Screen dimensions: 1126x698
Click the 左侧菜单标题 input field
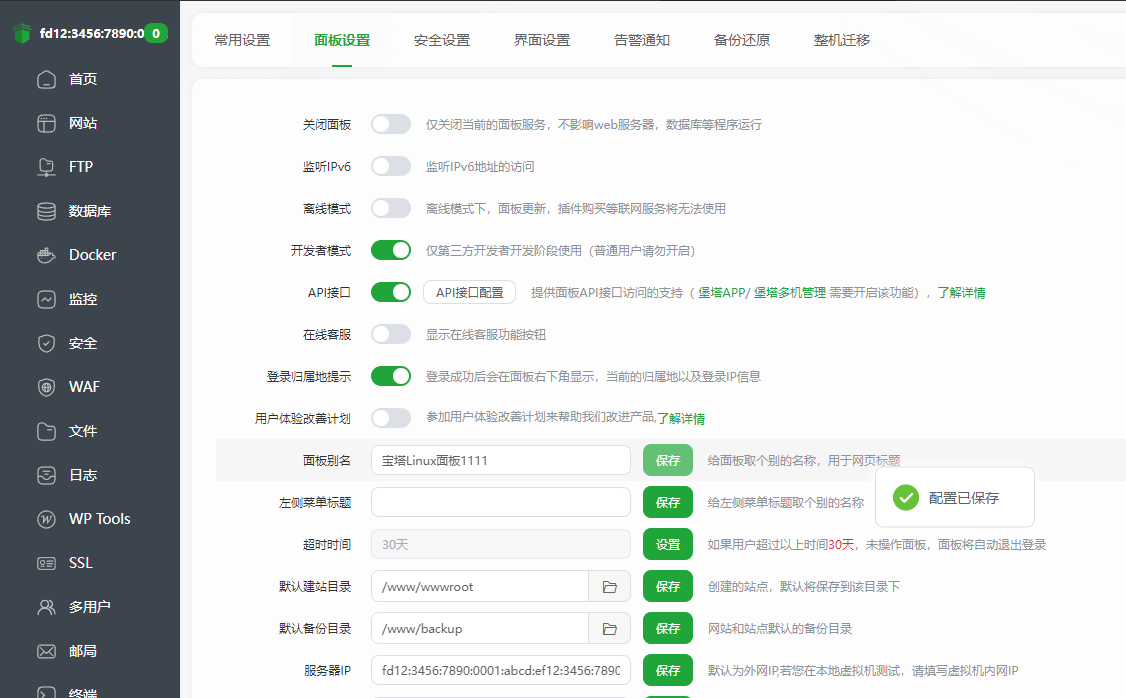[x=500, y=502]
